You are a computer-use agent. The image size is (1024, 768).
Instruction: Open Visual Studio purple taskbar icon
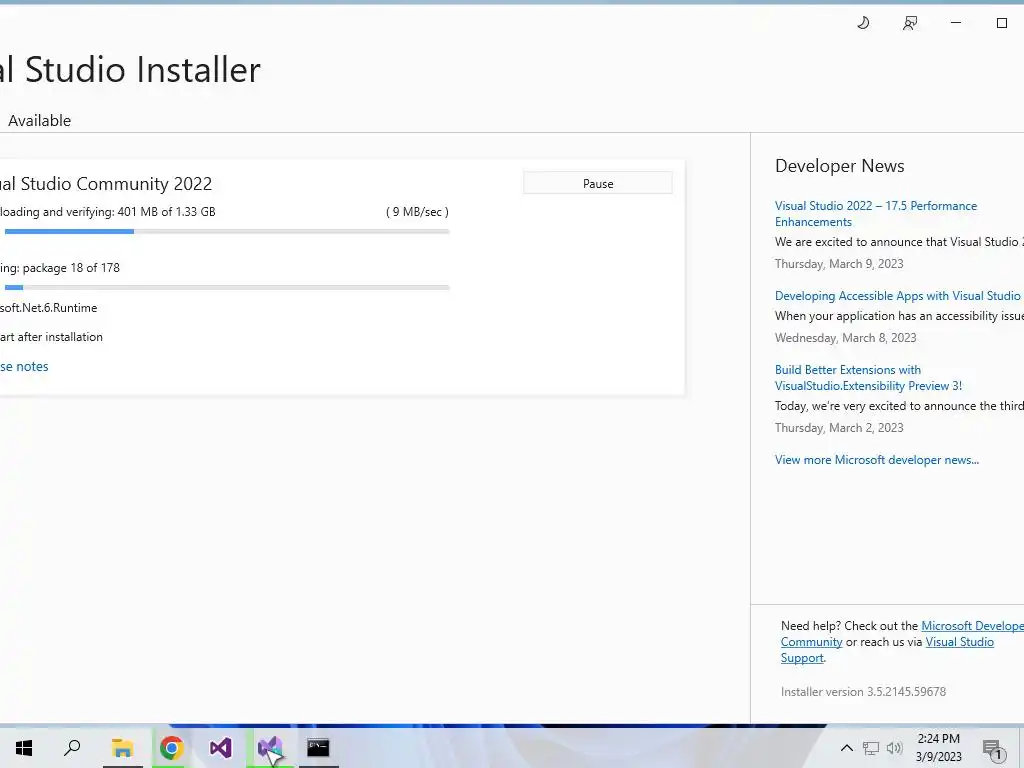(221, 748)
